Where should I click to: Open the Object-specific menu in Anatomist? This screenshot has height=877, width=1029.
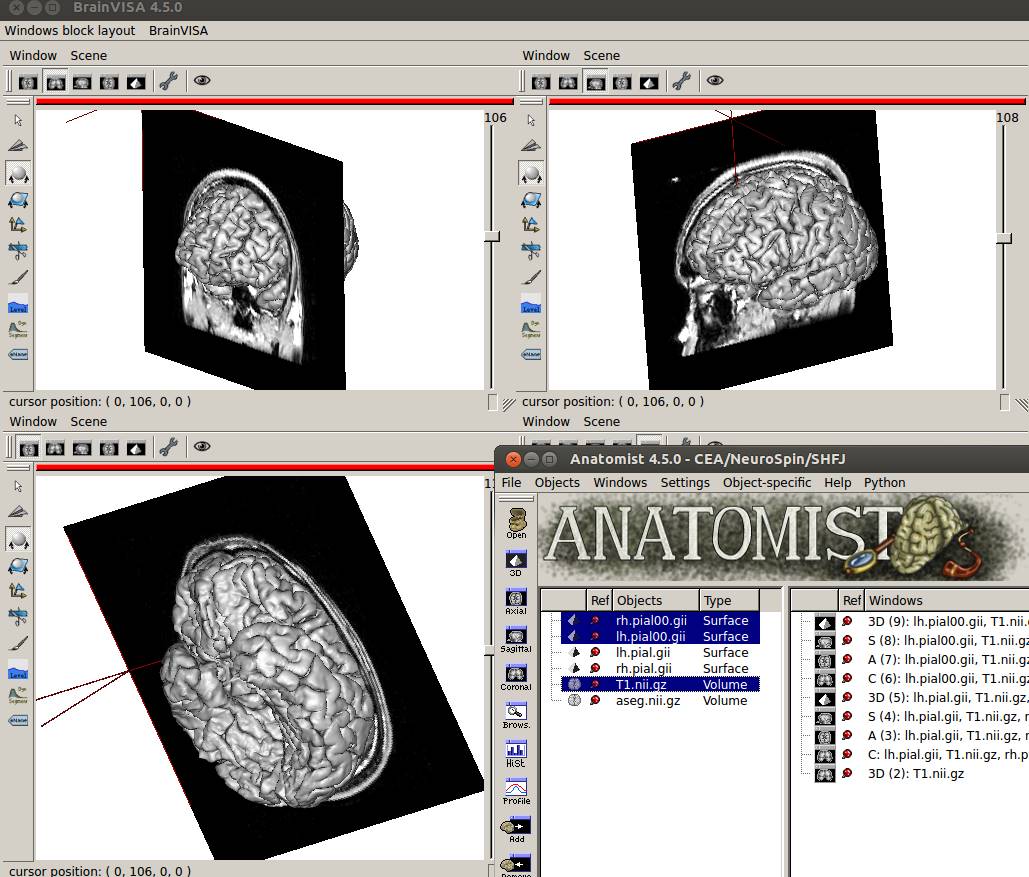766,482
